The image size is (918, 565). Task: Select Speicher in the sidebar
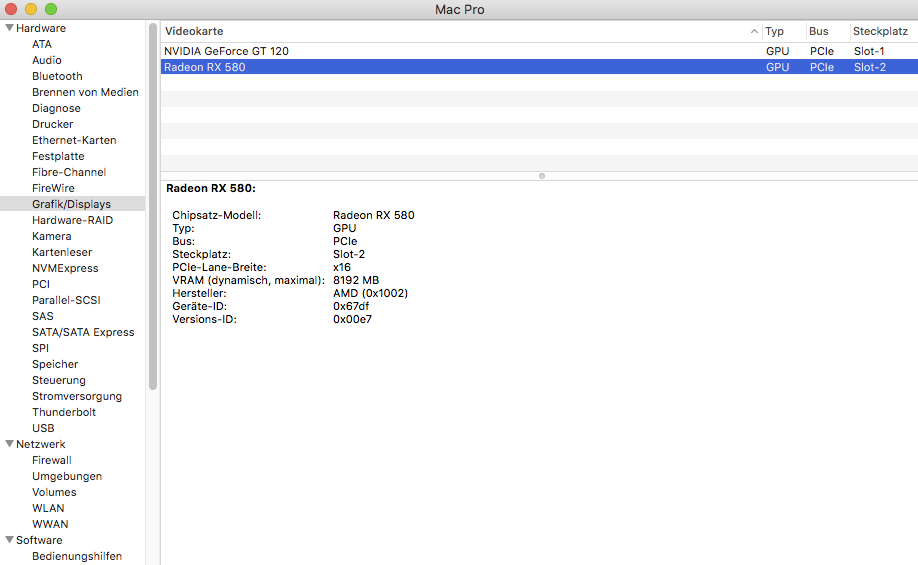click(55, 364)
